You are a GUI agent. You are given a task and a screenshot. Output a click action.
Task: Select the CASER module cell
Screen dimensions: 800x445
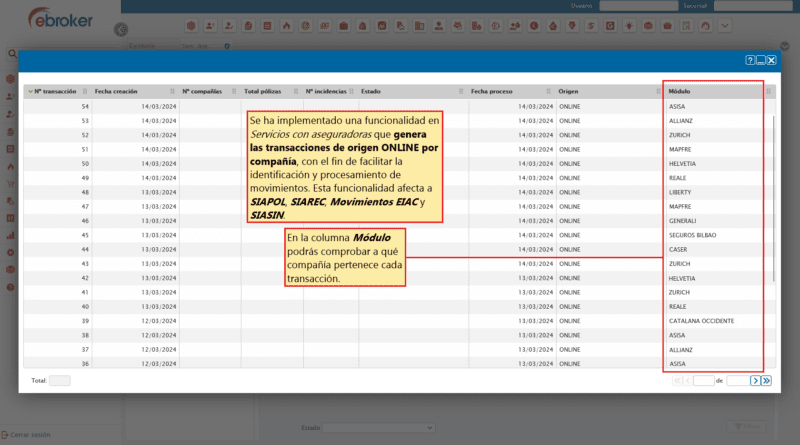coord(678,250)
